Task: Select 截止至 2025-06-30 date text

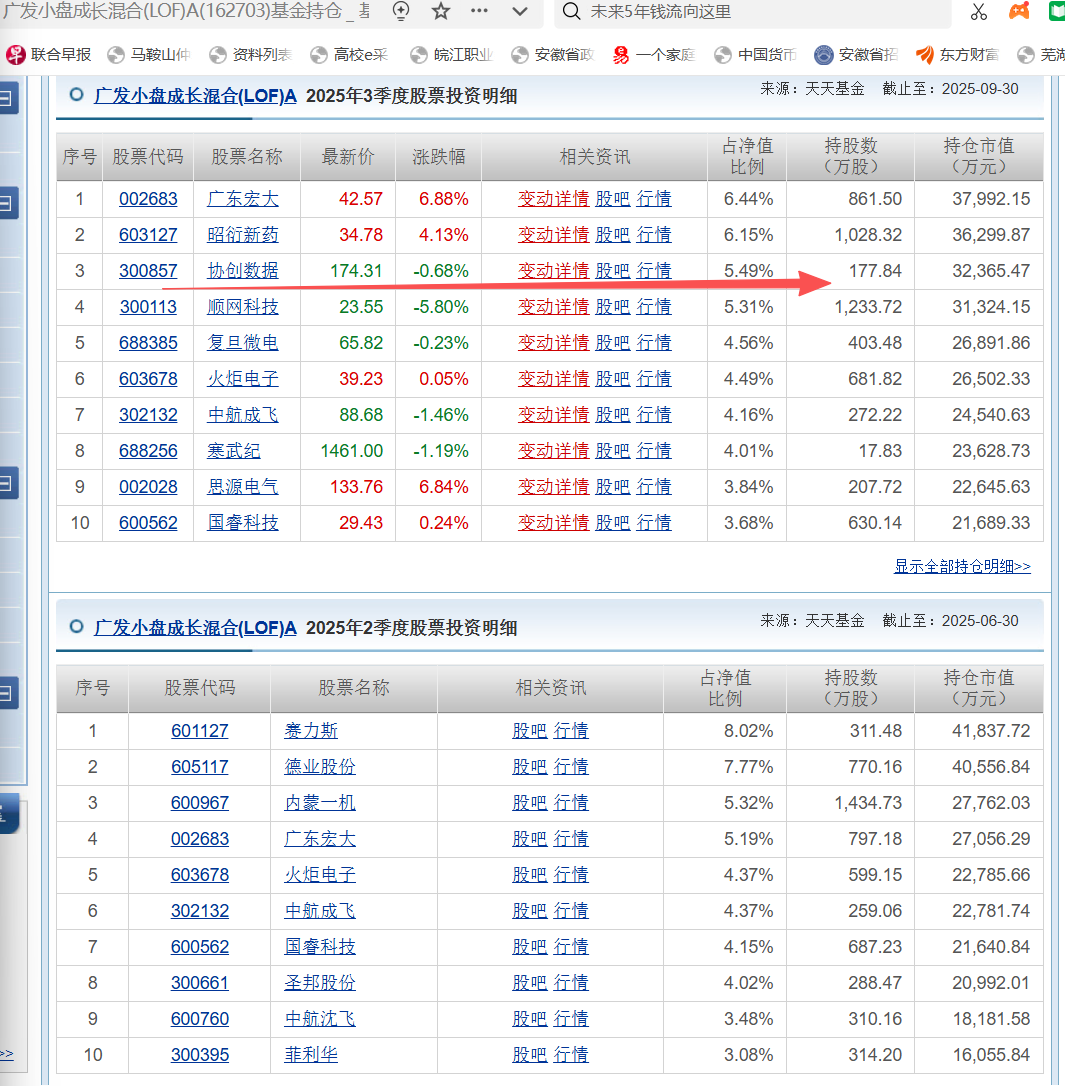Action: (x=950, y=621)
